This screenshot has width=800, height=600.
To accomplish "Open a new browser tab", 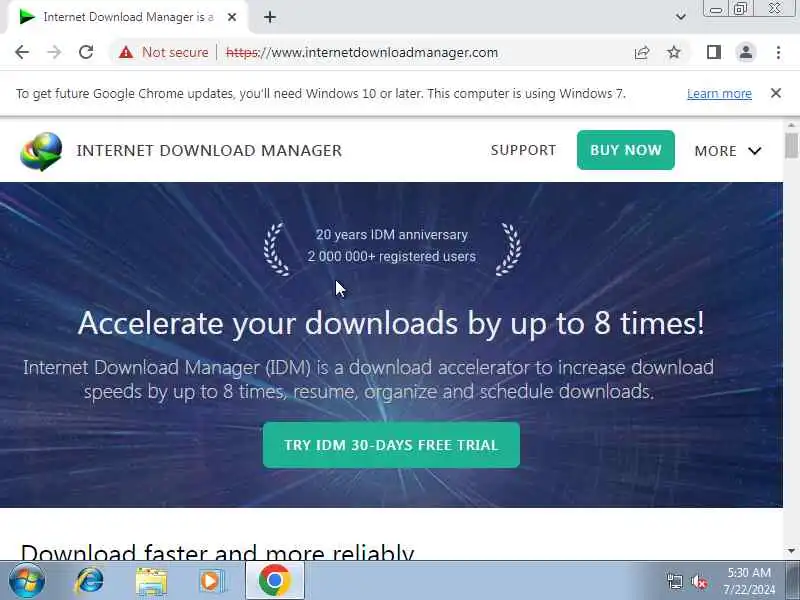I will click(x=270, y=17).
